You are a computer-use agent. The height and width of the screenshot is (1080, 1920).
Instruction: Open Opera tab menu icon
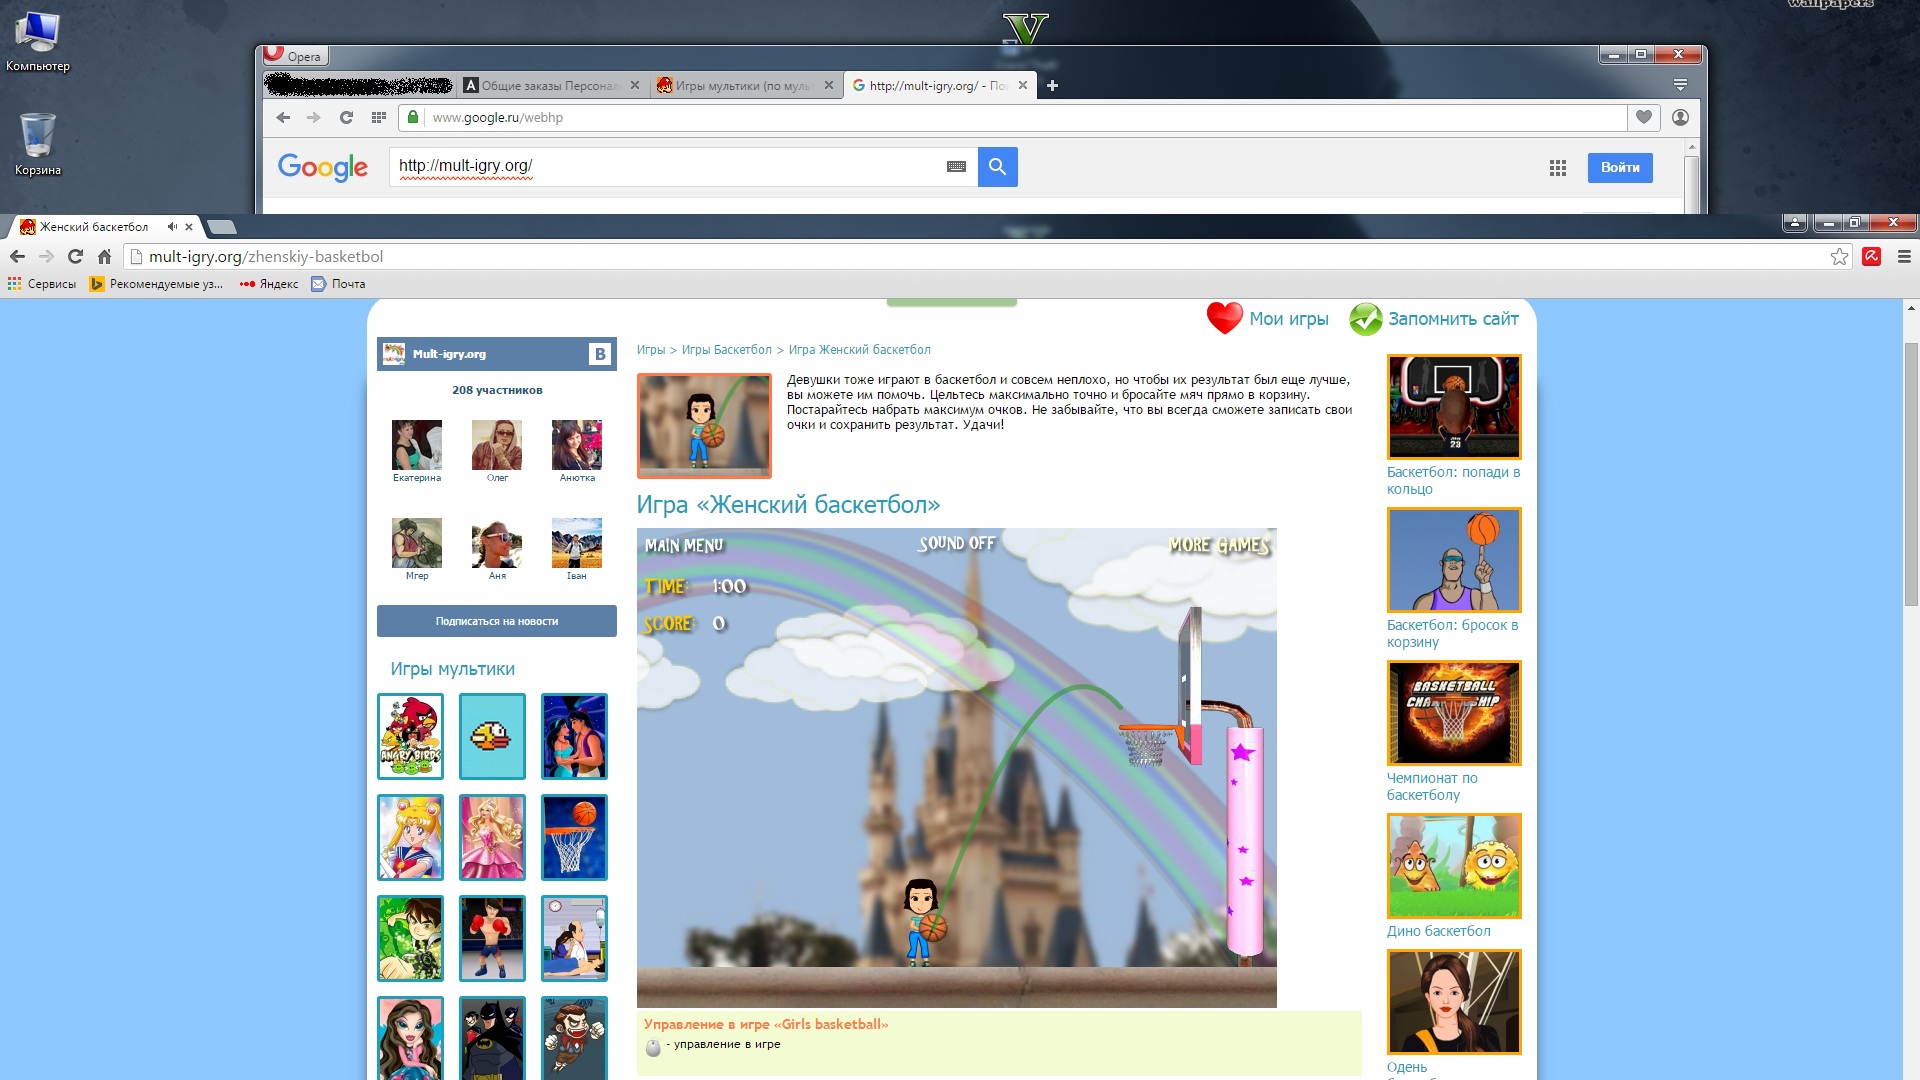1680,85
